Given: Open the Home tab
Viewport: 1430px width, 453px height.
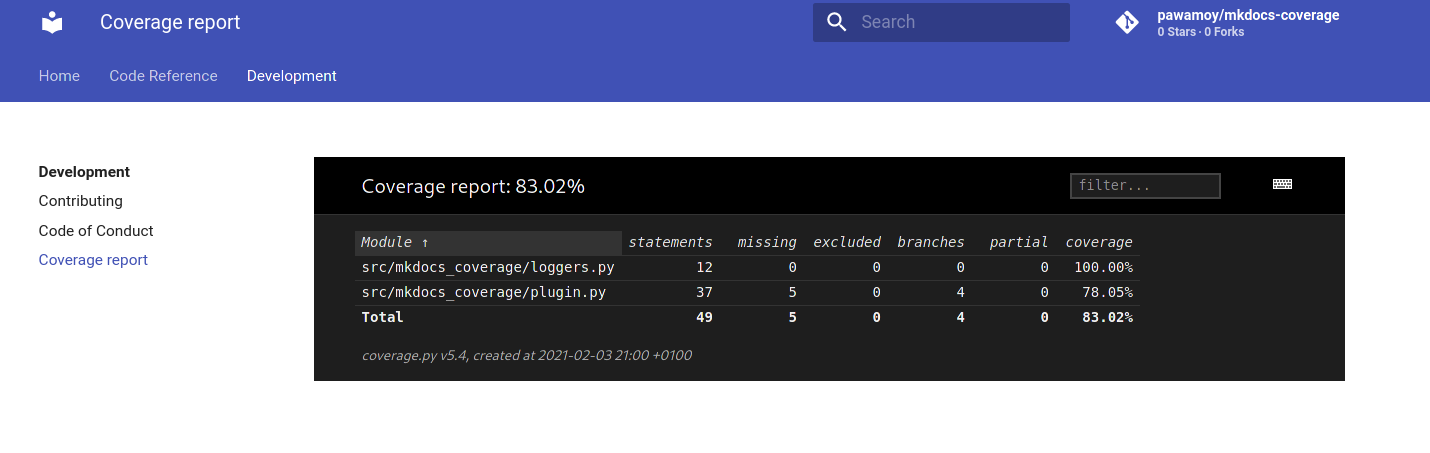Looking at the screenshot, I should (59, 76).
